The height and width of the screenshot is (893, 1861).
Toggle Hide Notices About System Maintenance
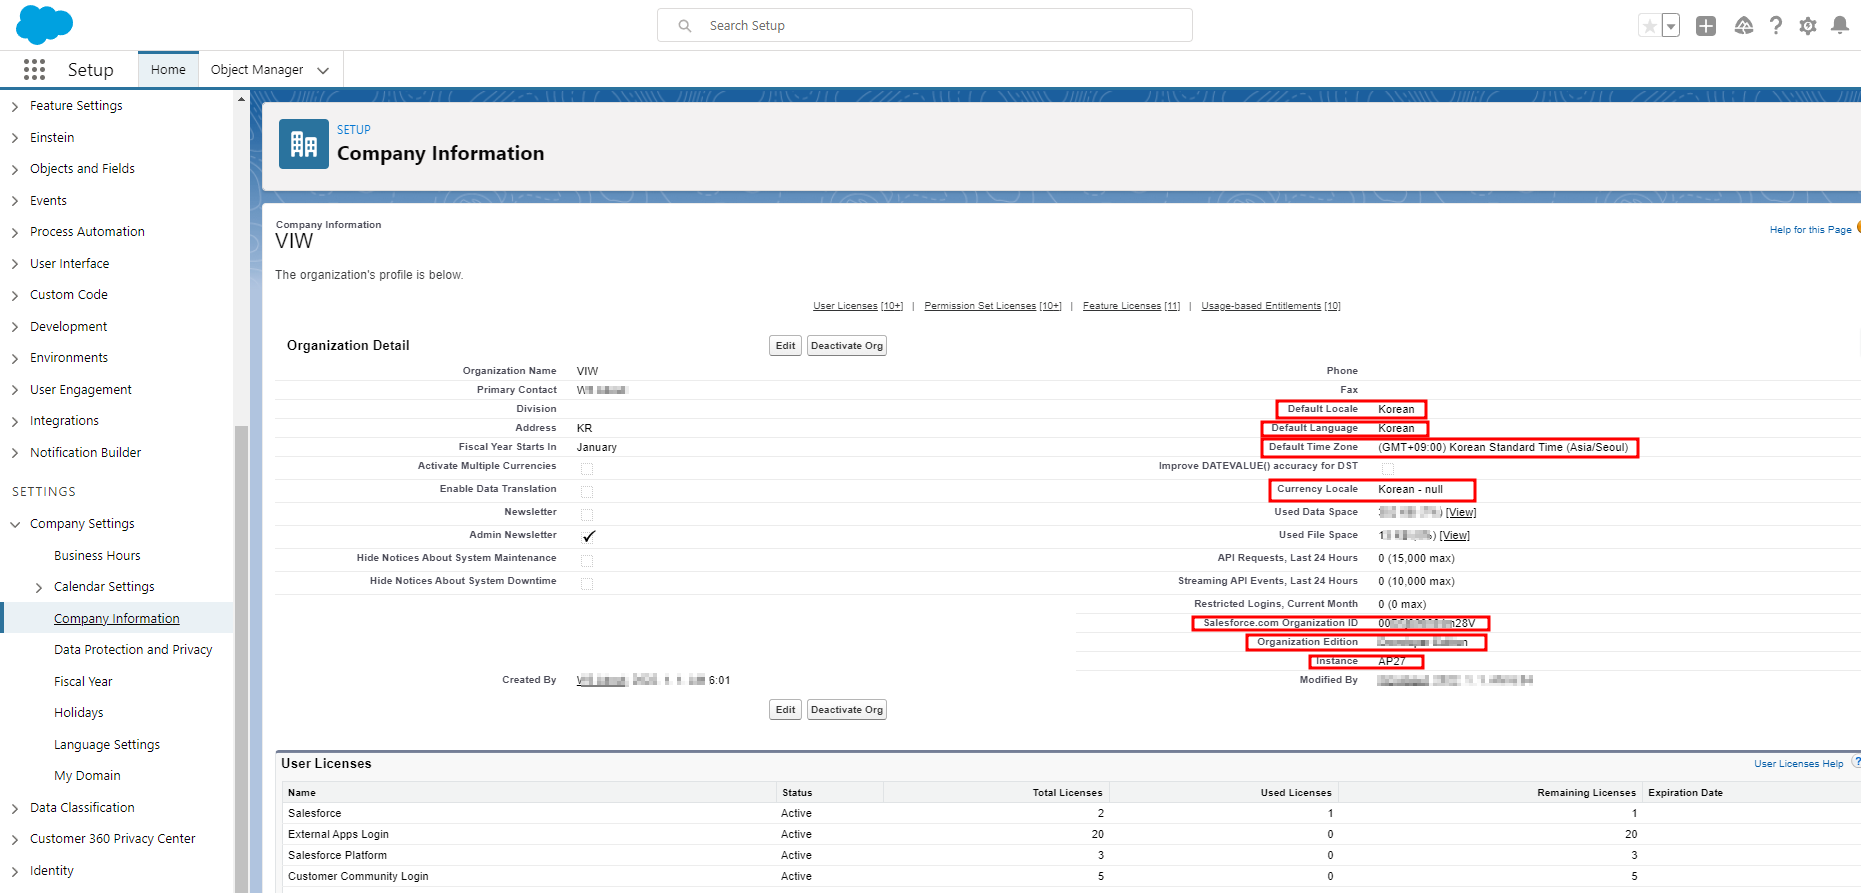pos(587,560)
